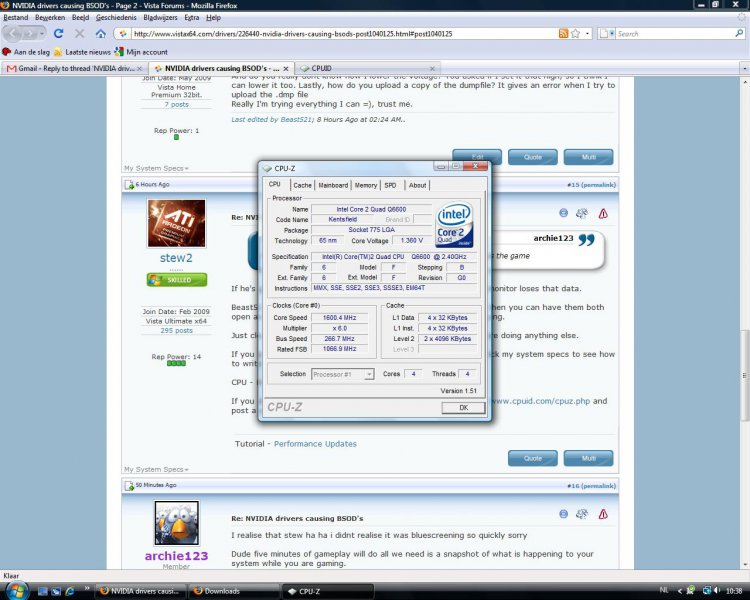Open stew2's 295 posts link
The image size is (750, 600).
(176, 331)
